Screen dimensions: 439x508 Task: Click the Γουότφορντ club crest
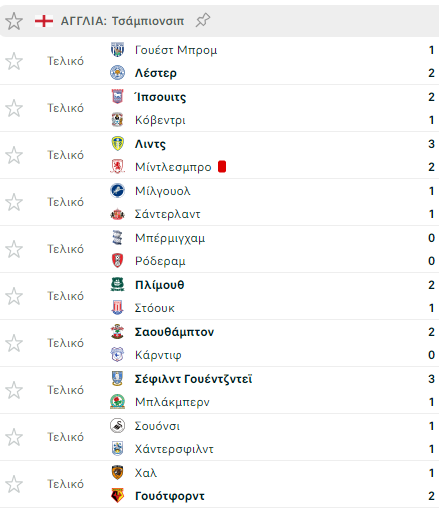coord(117,496)
